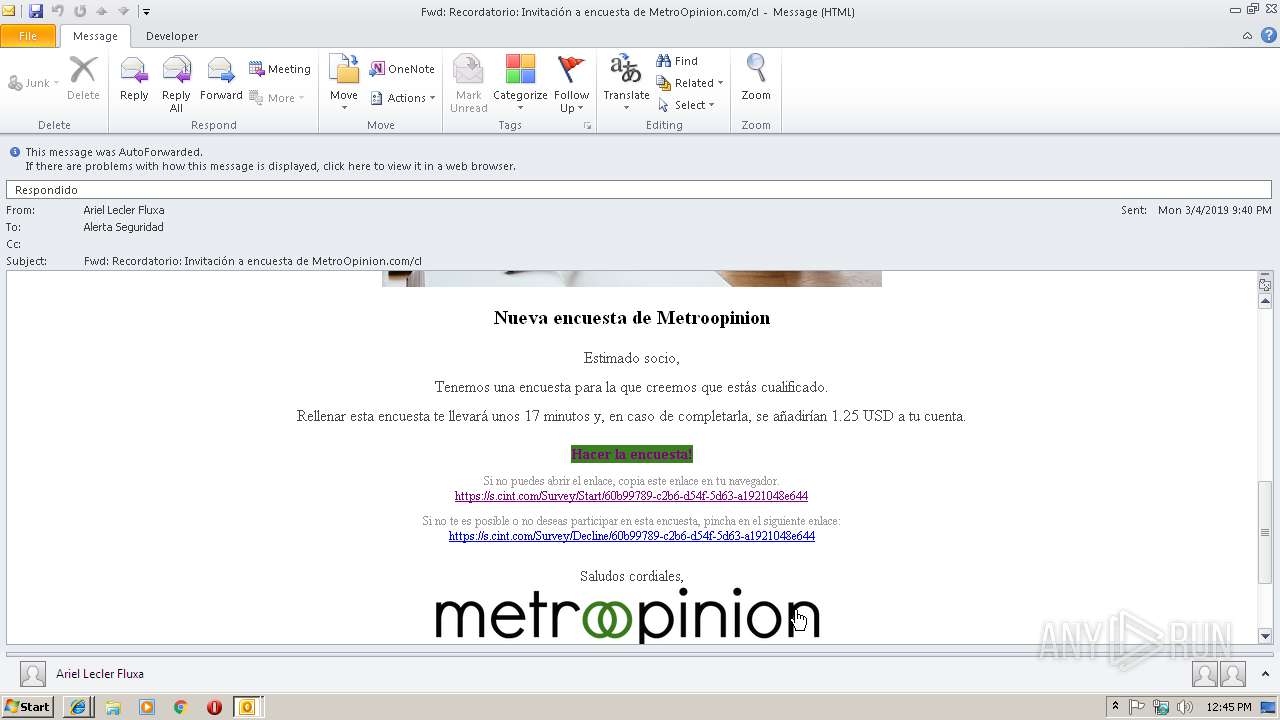Launch Google Chrome from taskbar

pos(181,707)
